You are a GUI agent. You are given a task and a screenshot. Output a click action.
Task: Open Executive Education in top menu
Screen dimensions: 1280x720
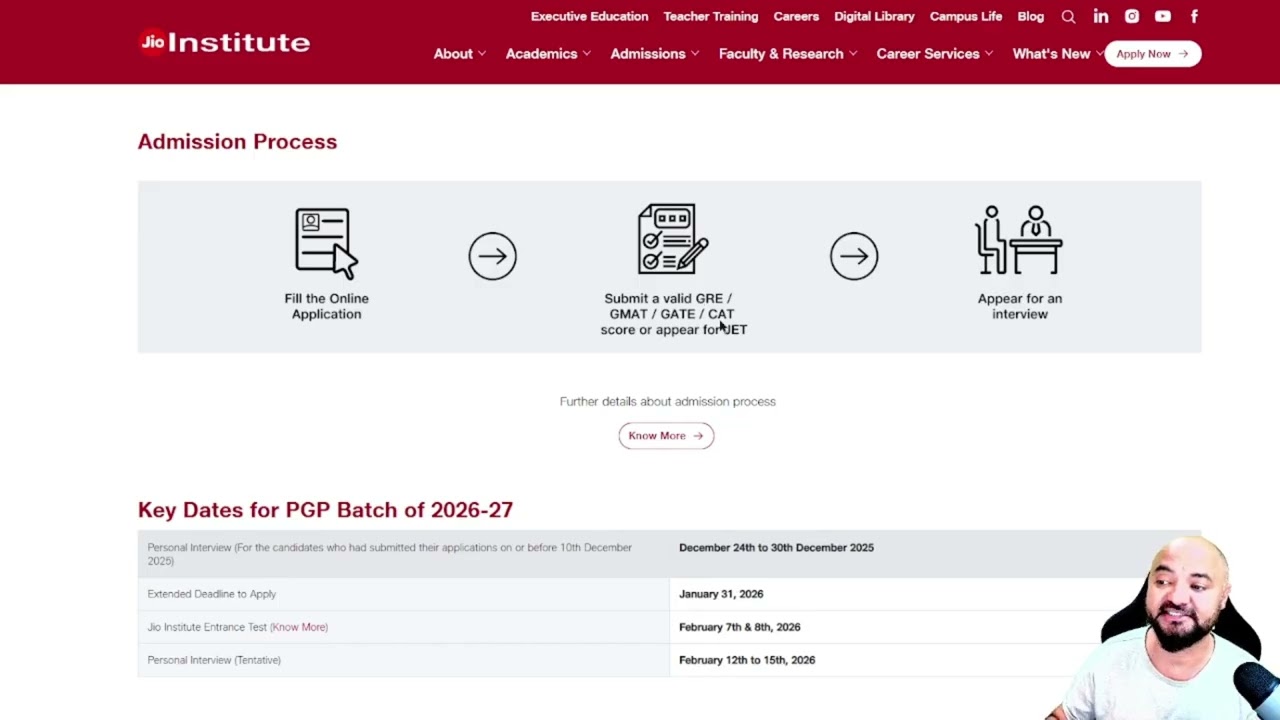tap(590, 16)
